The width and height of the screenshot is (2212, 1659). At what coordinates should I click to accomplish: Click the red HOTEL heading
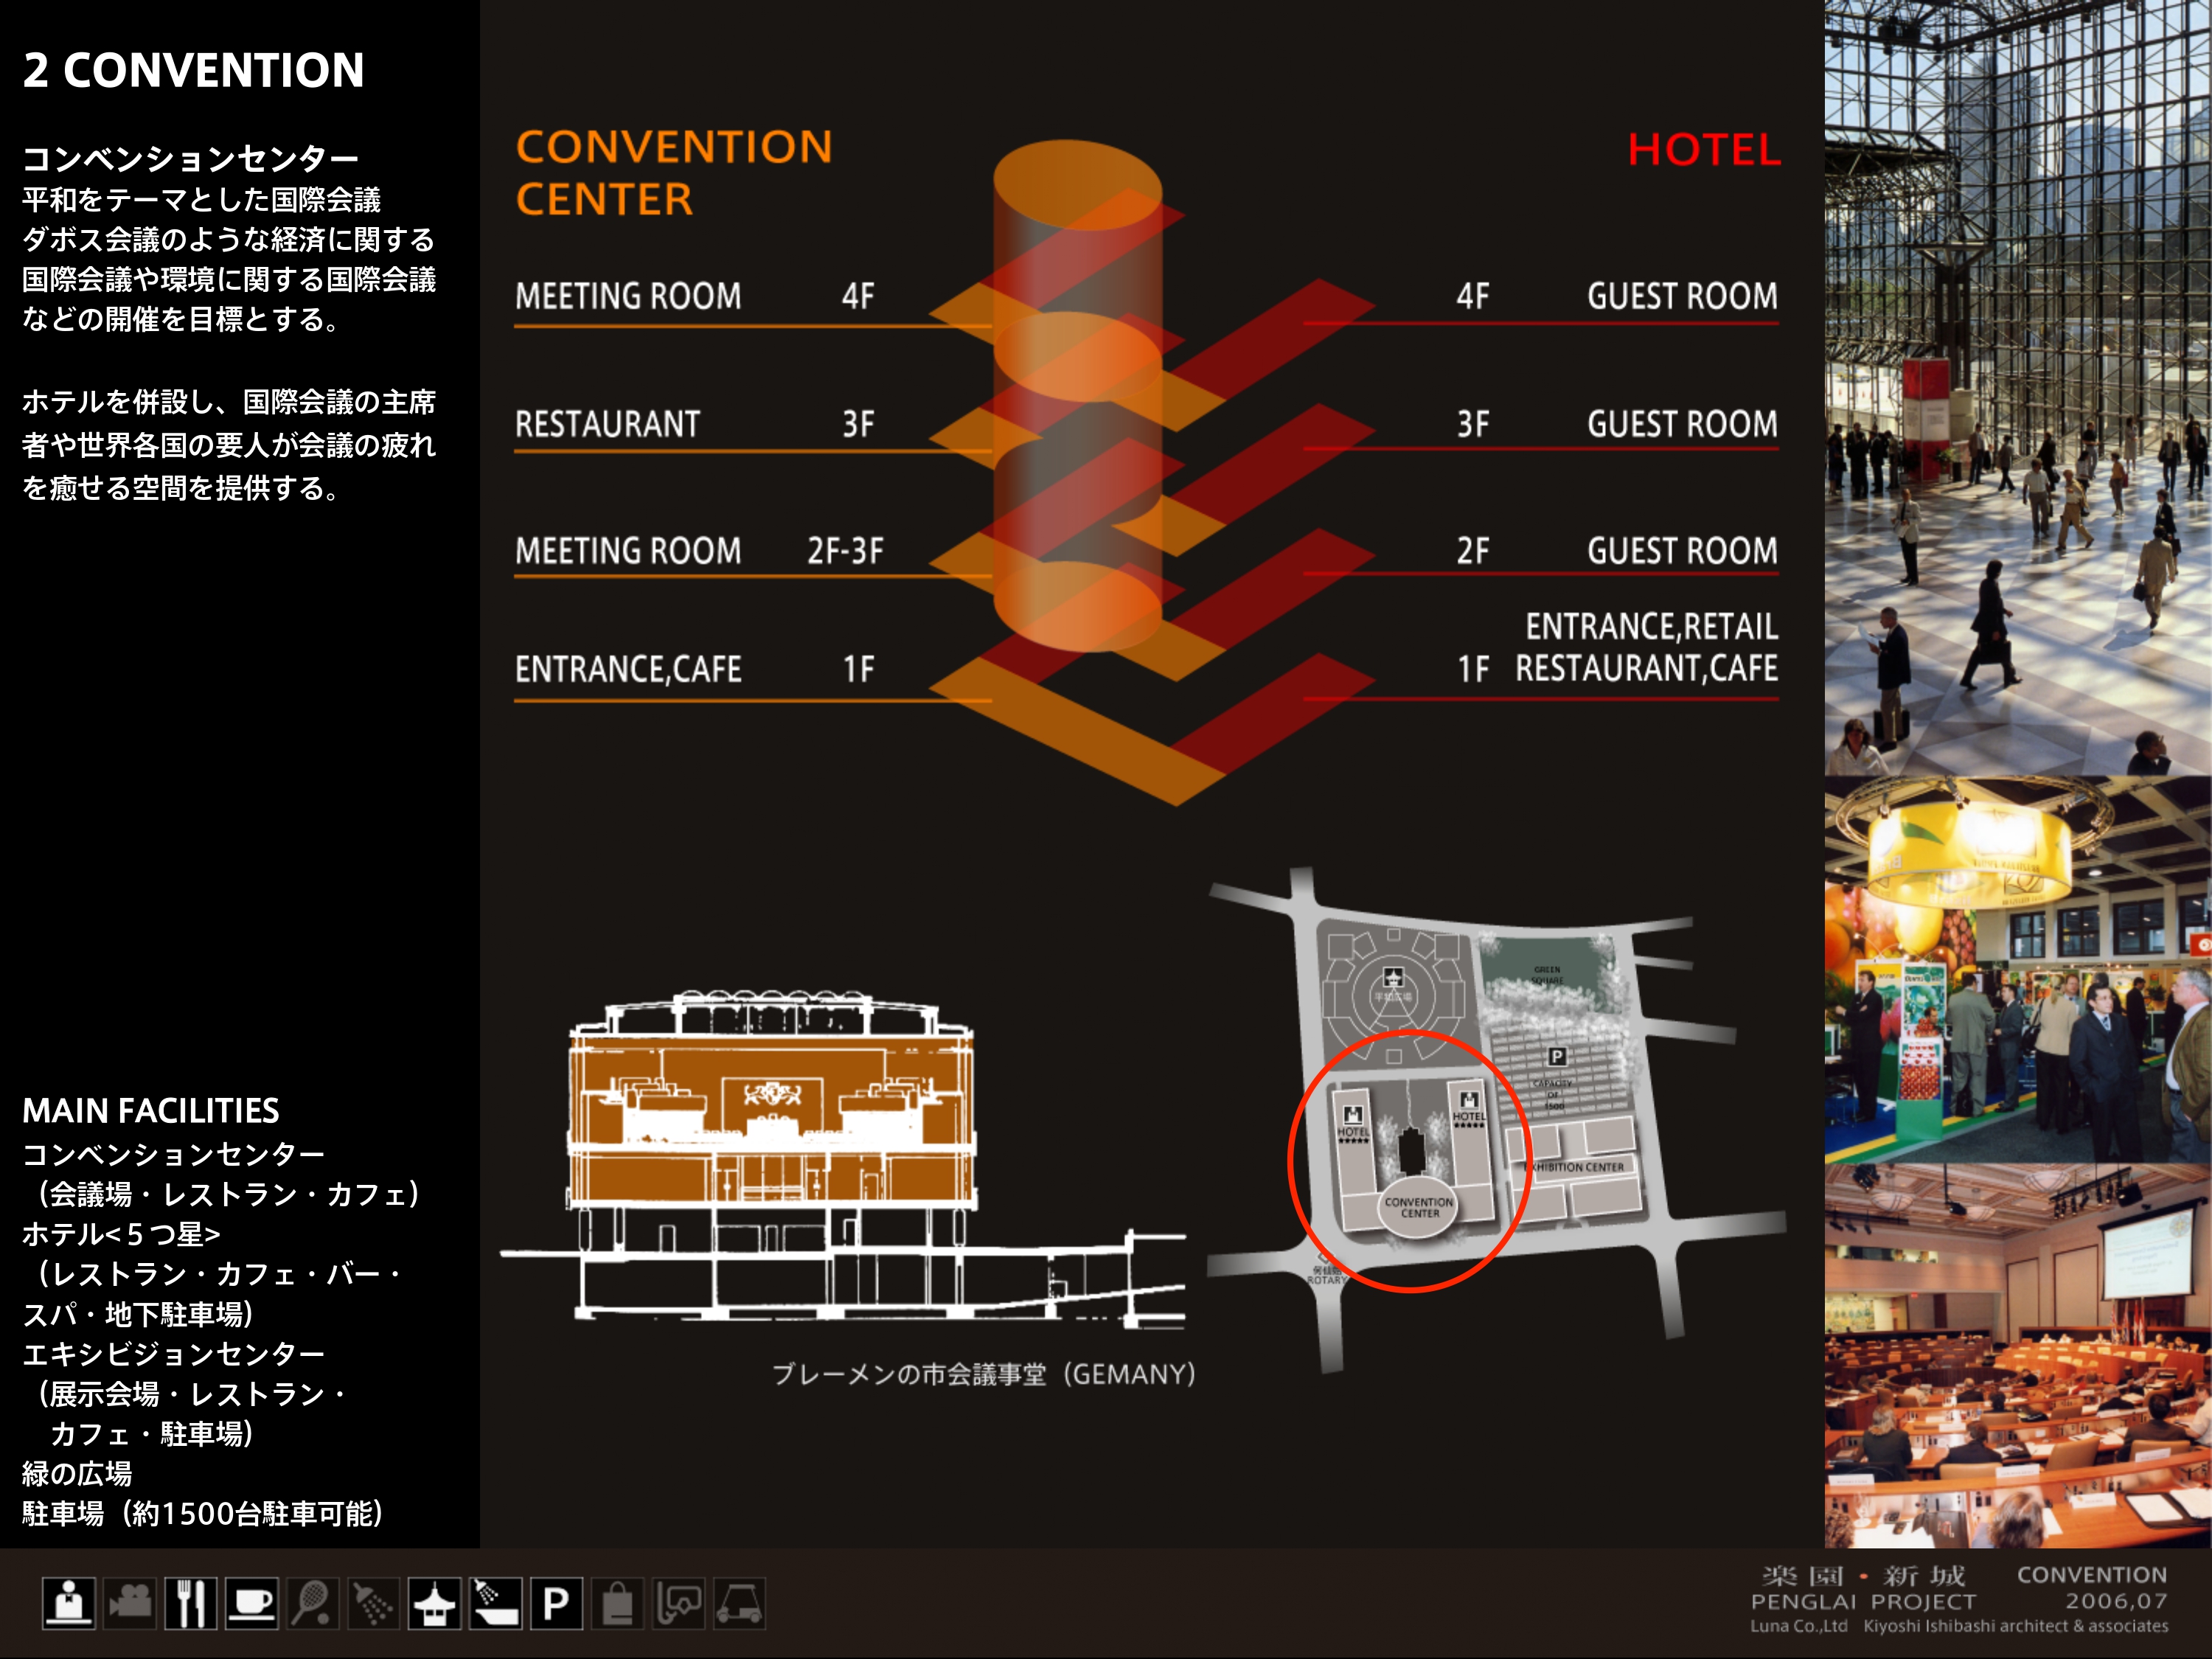coord(1704,150)
